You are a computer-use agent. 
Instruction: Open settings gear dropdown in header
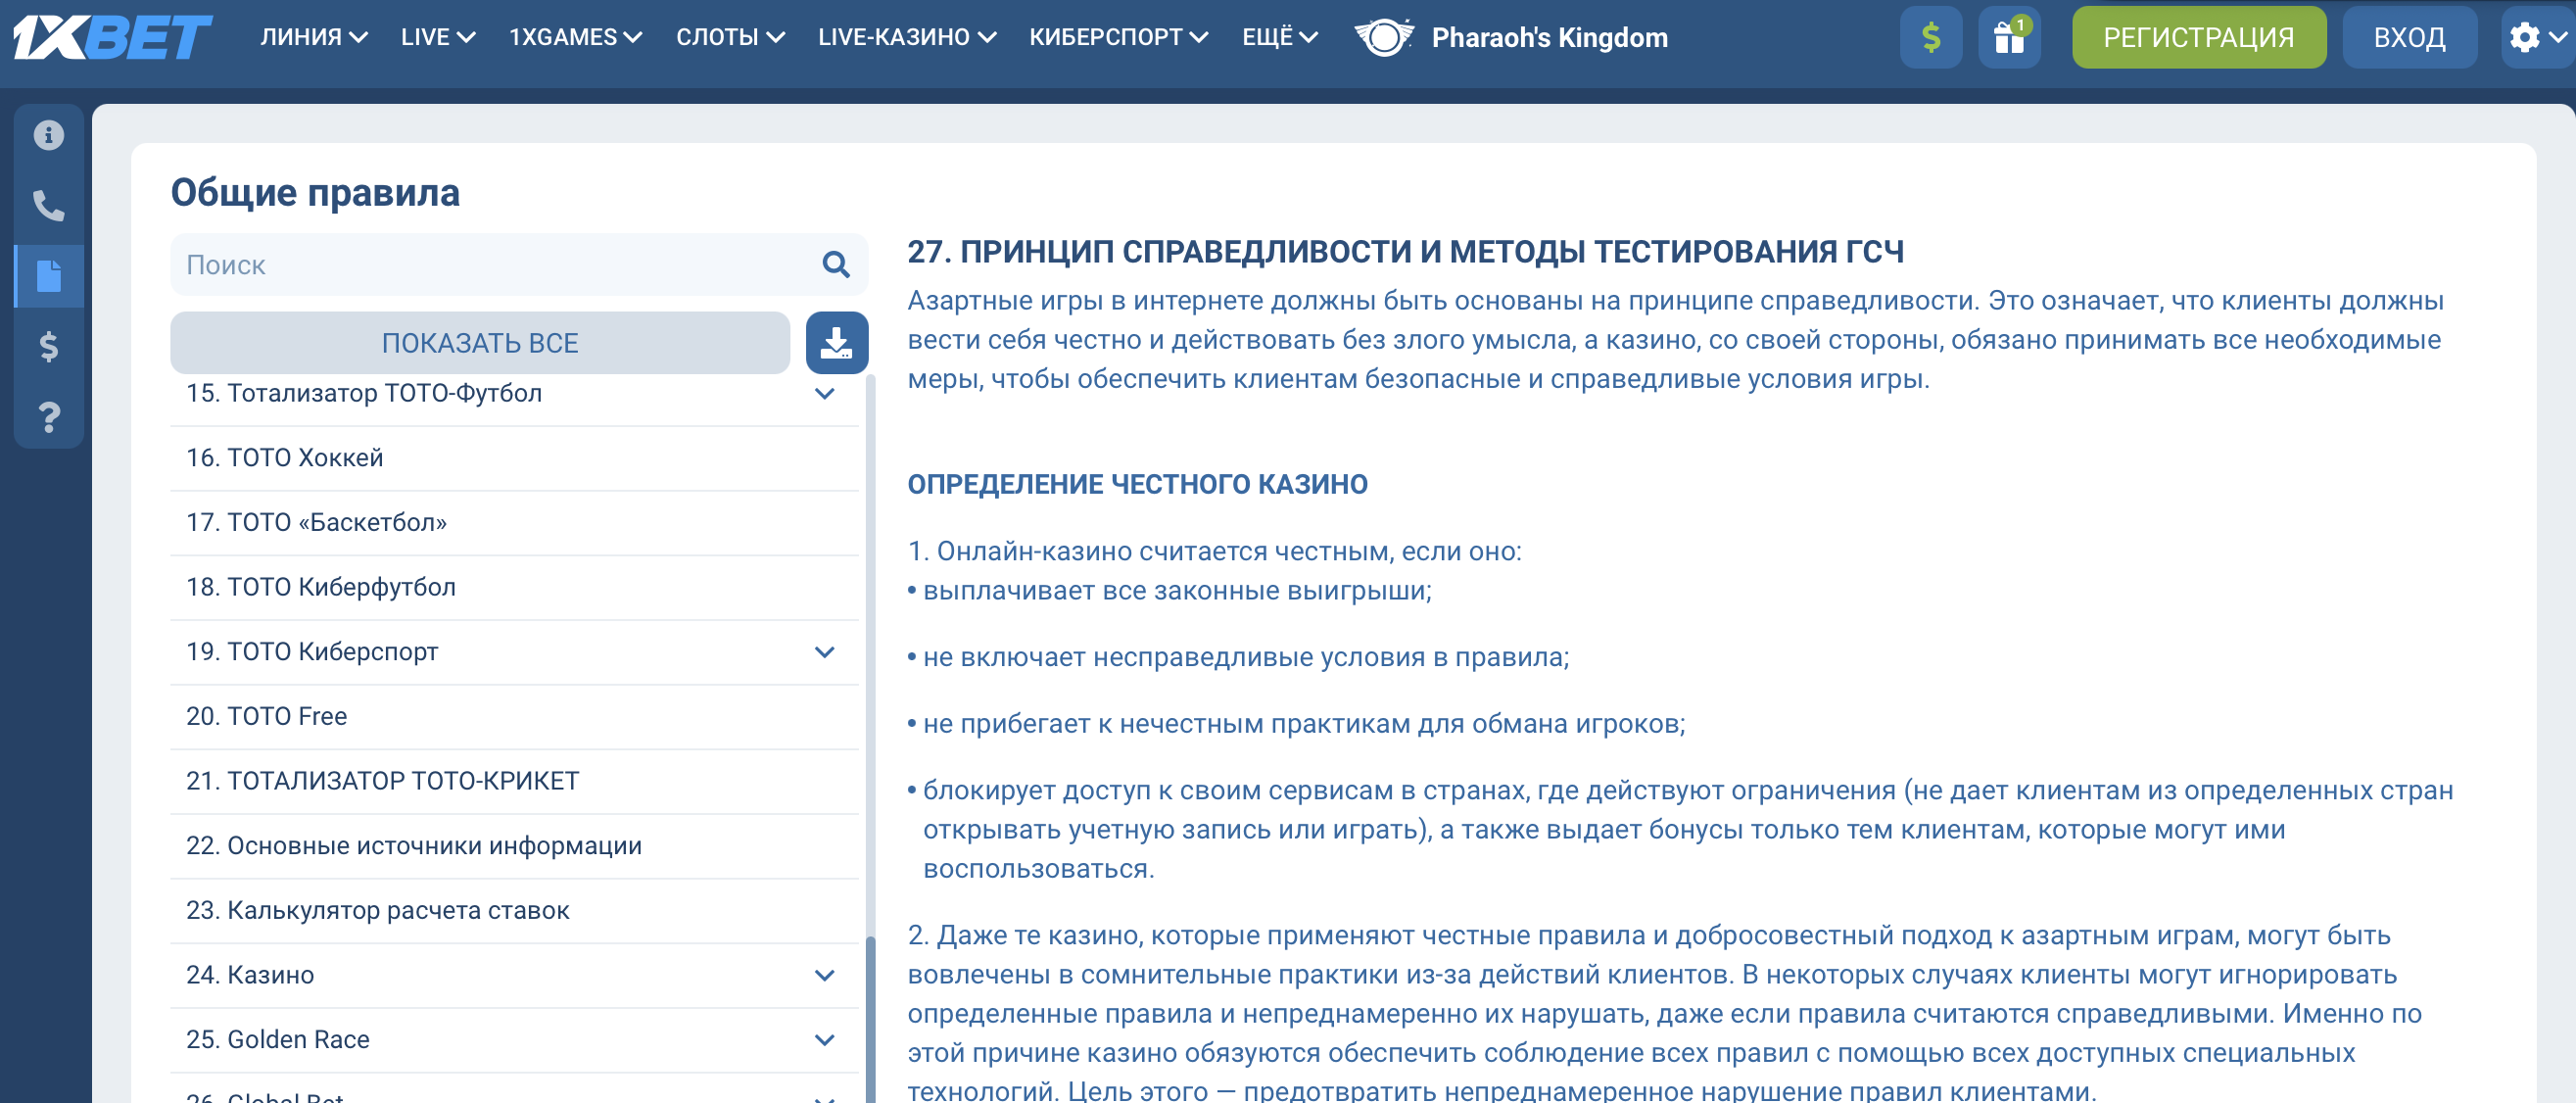(x=2535, y=38)
